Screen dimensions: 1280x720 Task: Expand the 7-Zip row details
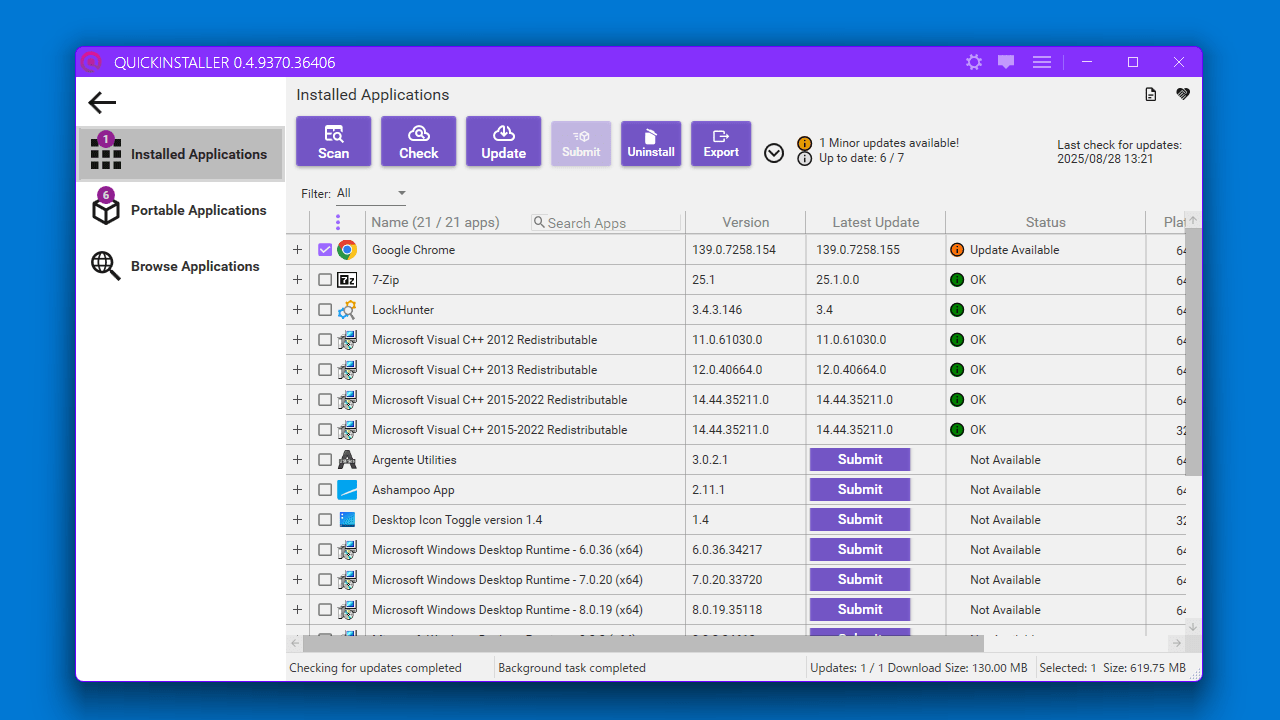(x=297, y=280)
